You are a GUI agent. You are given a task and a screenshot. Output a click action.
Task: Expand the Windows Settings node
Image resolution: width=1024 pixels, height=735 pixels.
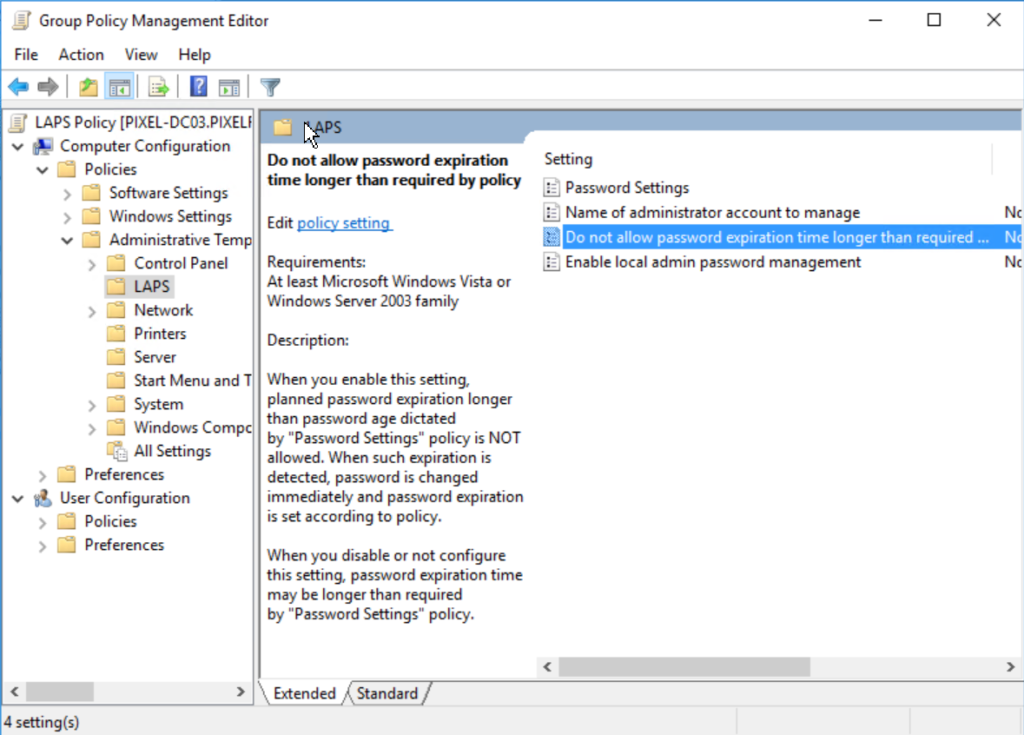click(67, 218)
